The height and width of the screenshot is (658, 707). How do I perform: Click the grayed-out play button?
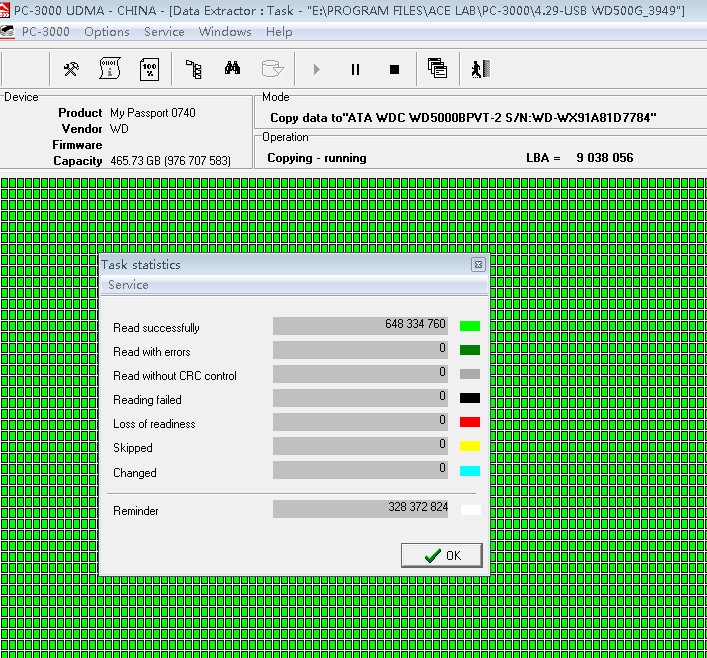317,69
